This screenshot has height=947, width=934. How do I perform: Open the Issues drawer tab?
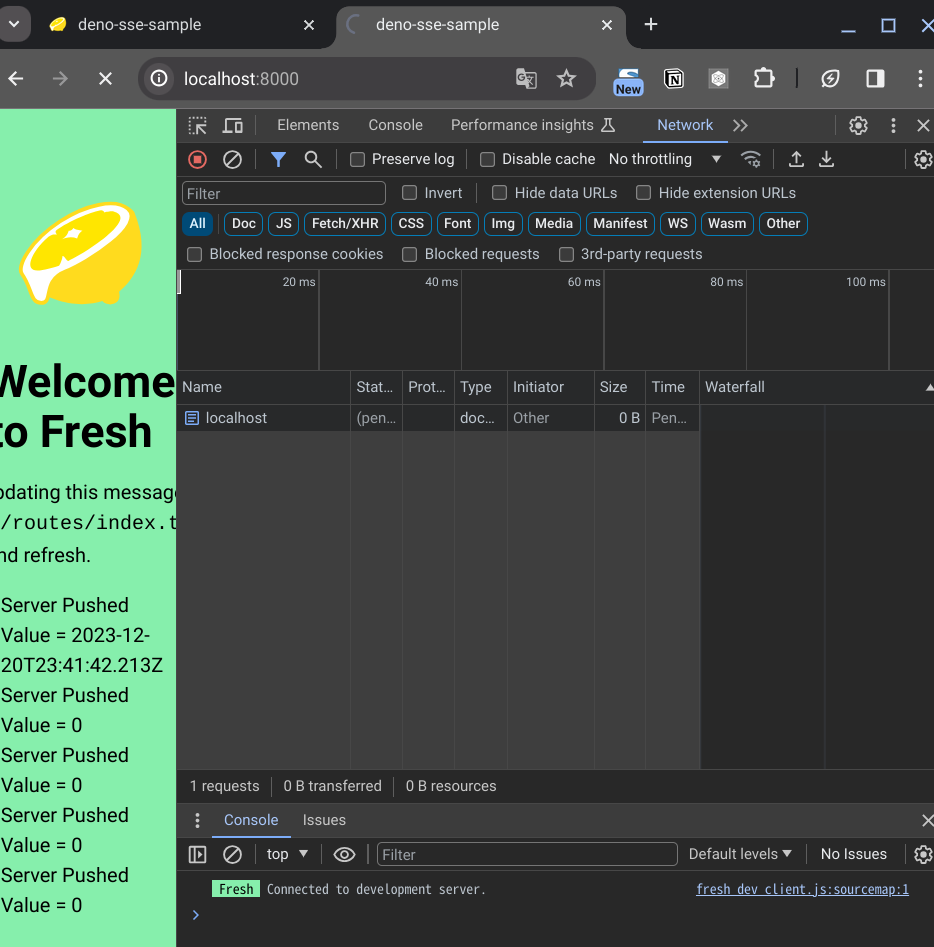click(x=324, y=820)
